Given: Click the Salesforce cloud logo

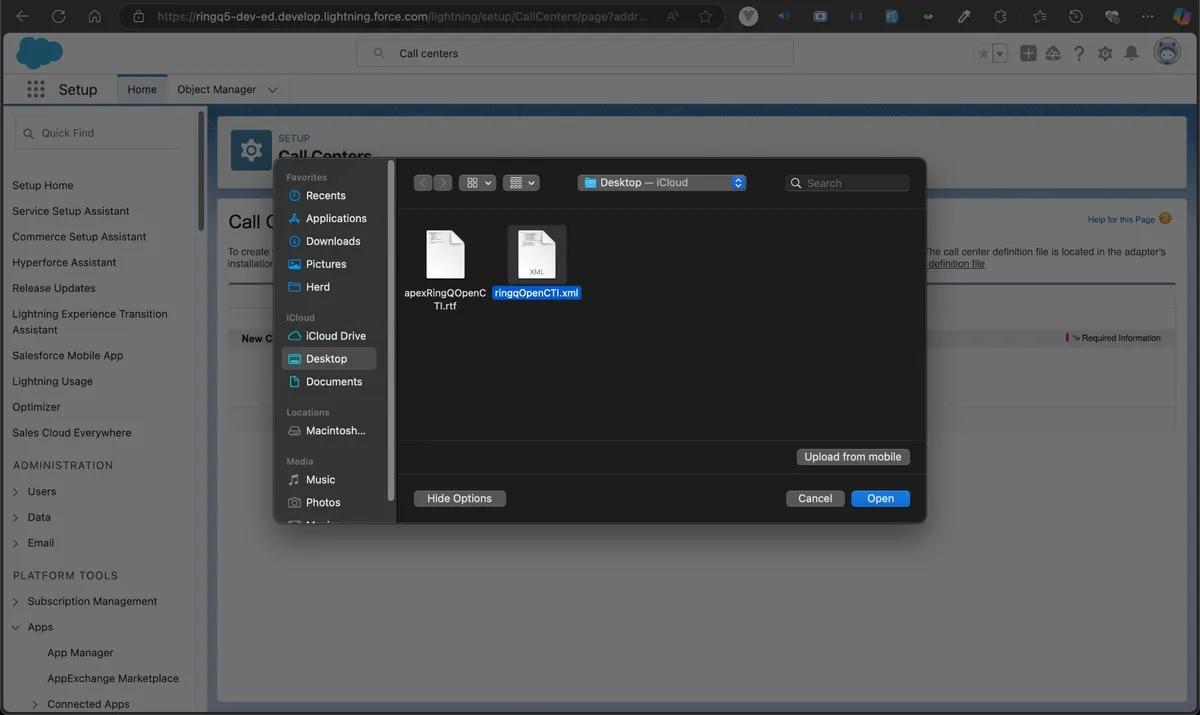Looking at the screenshot, I should (x=39, y=53).
